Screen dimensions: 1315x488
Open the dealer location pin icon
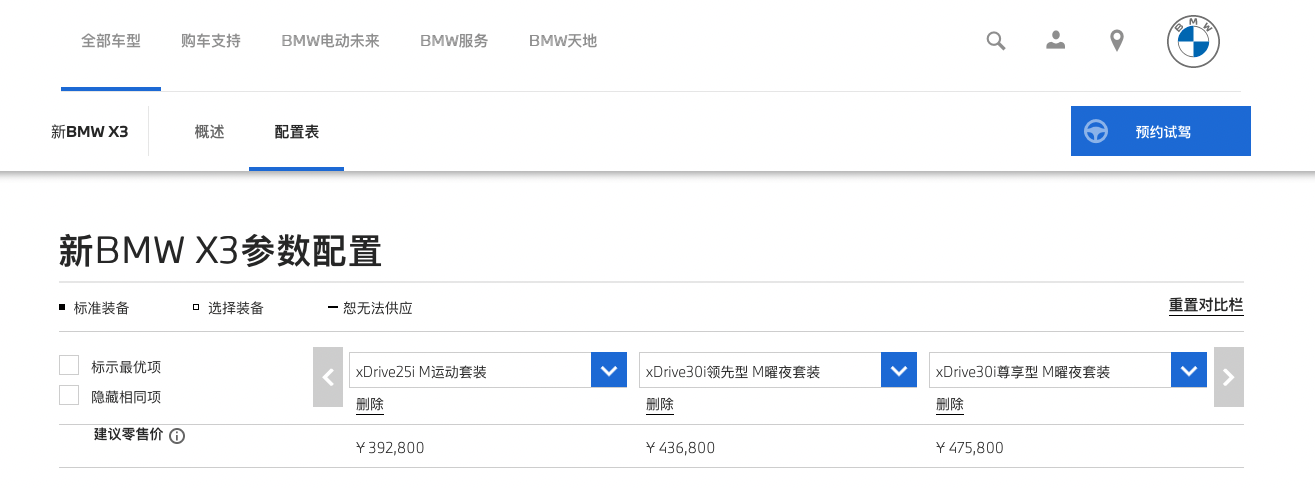coord(1117,41)
